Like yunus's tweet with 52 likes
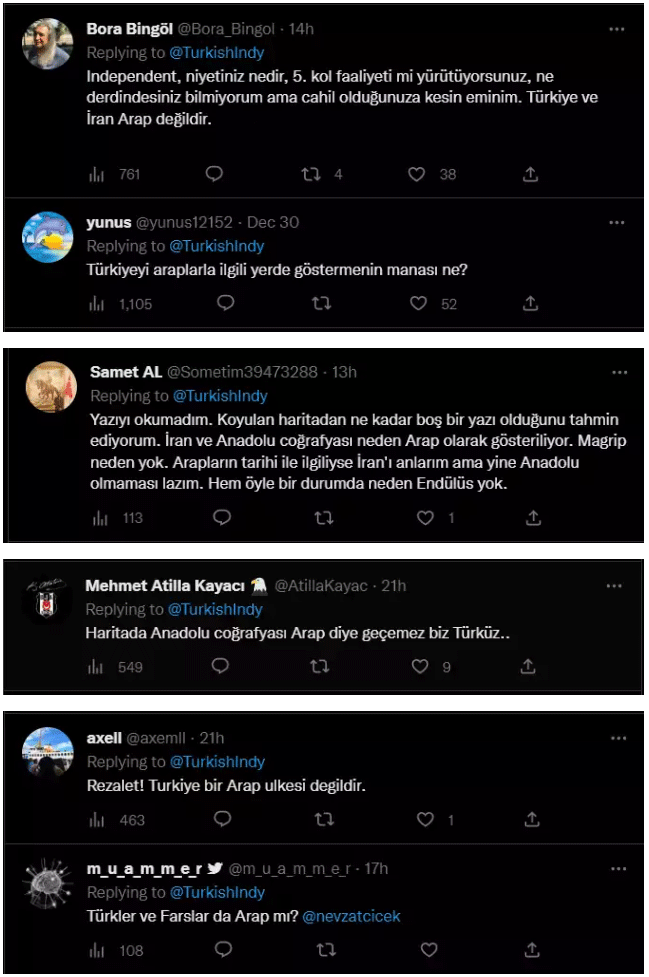649x977 pixels. (x=418, y=303)
